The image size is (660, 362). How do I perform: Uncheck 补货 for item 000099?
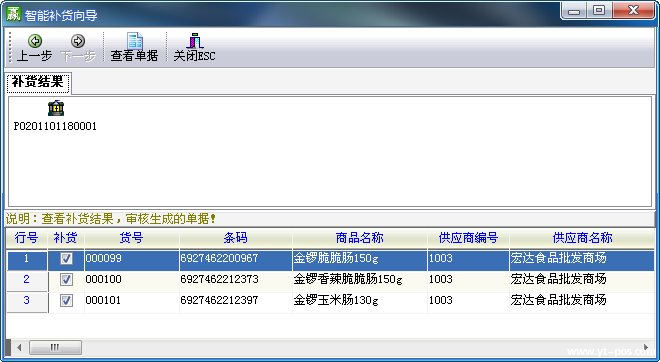(x=66, y=258)
